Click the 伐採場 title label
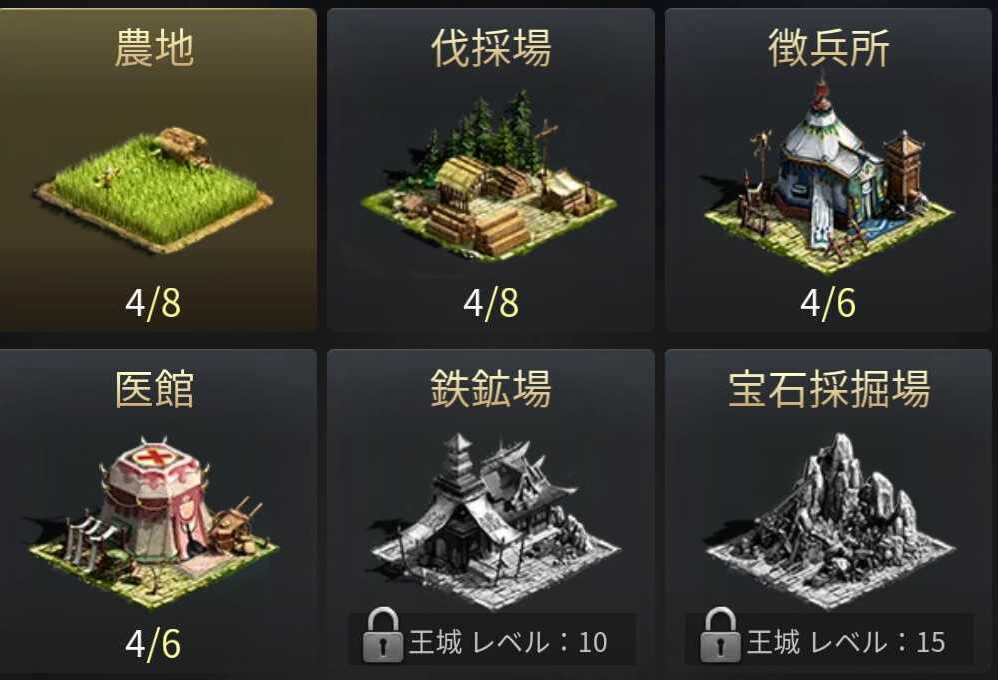This screenshot has width=998, height=680. (x=491, y=48)
